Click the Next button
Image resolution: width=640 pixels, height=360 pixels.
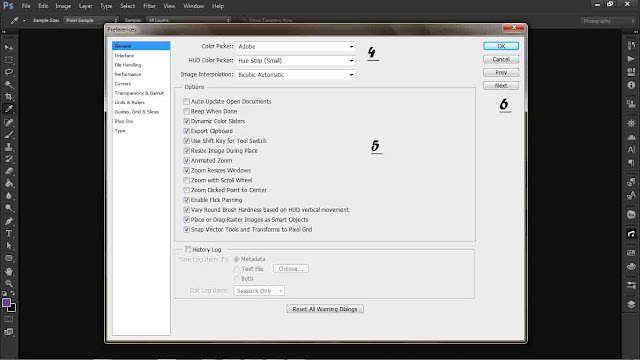tap(501, 85)
